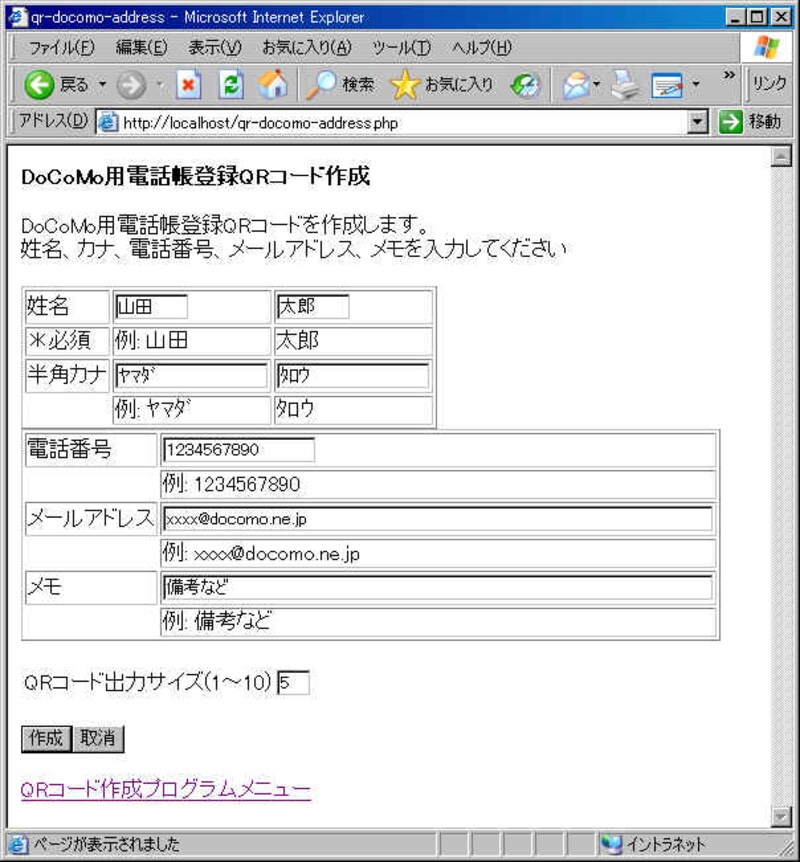Open the ツール(T) menu

[401, 48]
